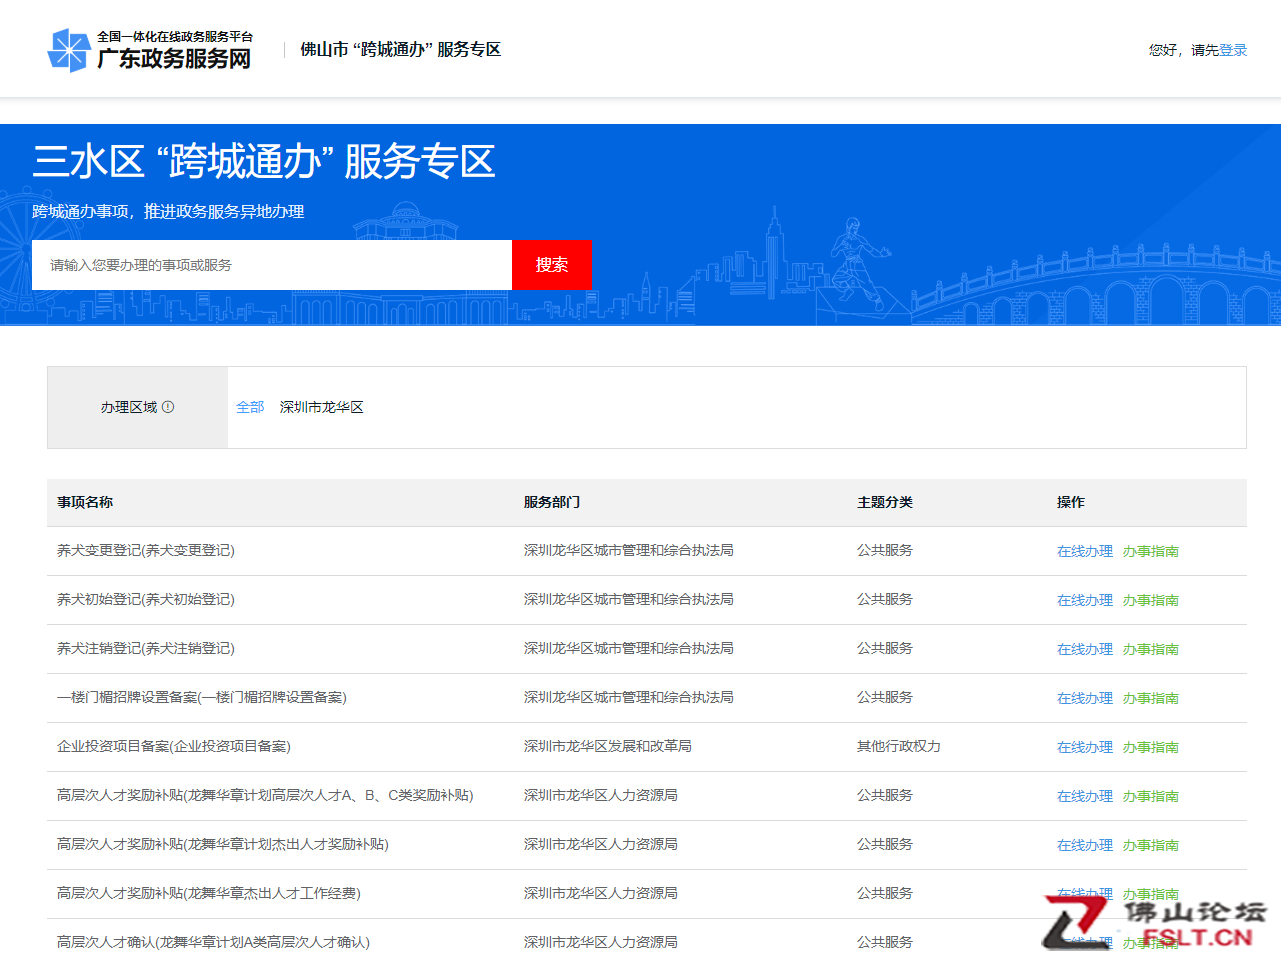Screen dimensions: 1281x955
Task: Open 在线办理 for 养犬变更登记
Action: click(x=1084, y=550)
